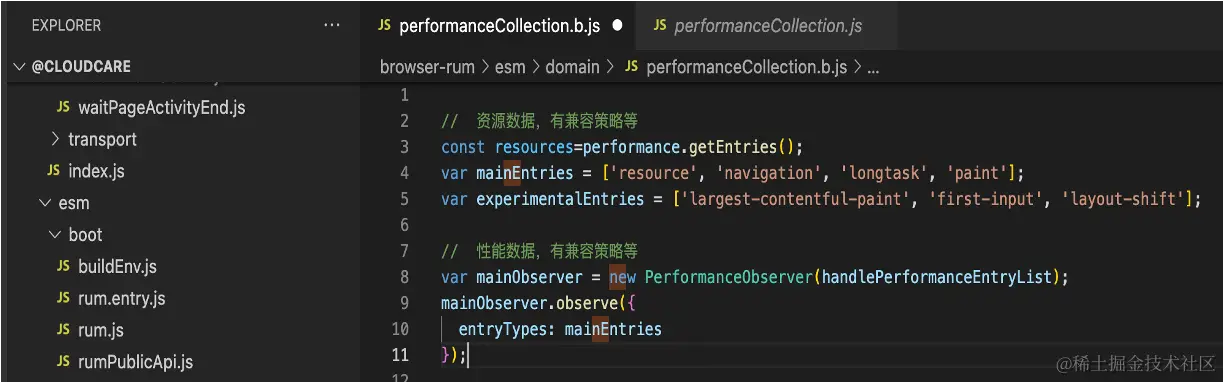Click 'getEntries' method call
The width and height of the screenshot is (1224, 382).
coord(733,147)
